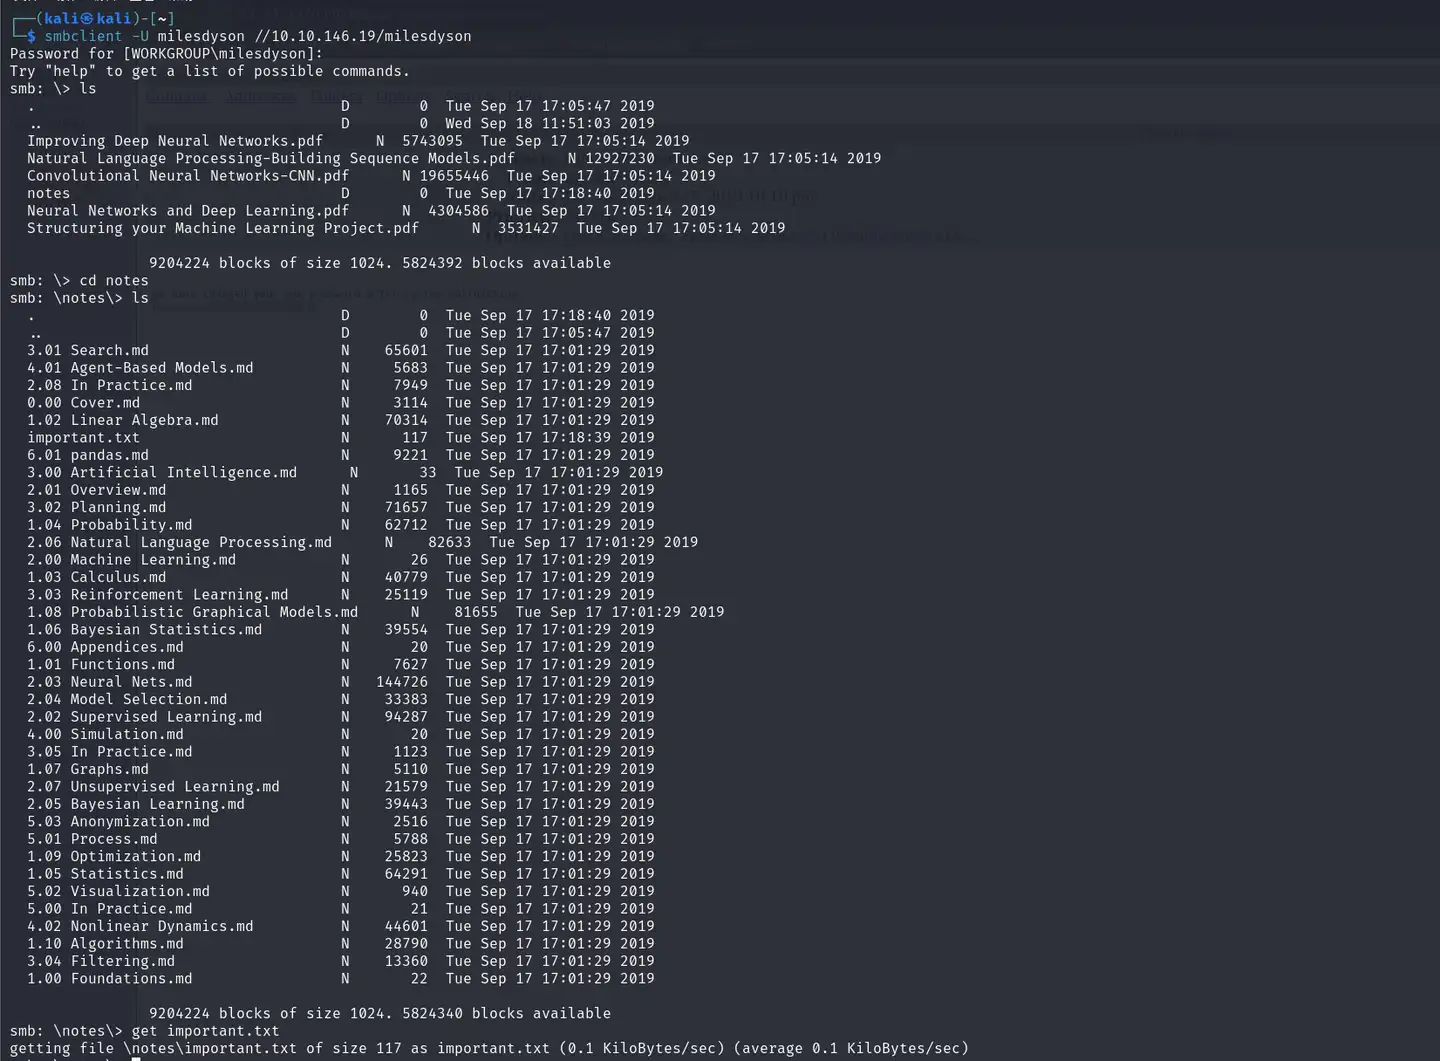Select 1.01 Functions.md file name

[101, 665]
